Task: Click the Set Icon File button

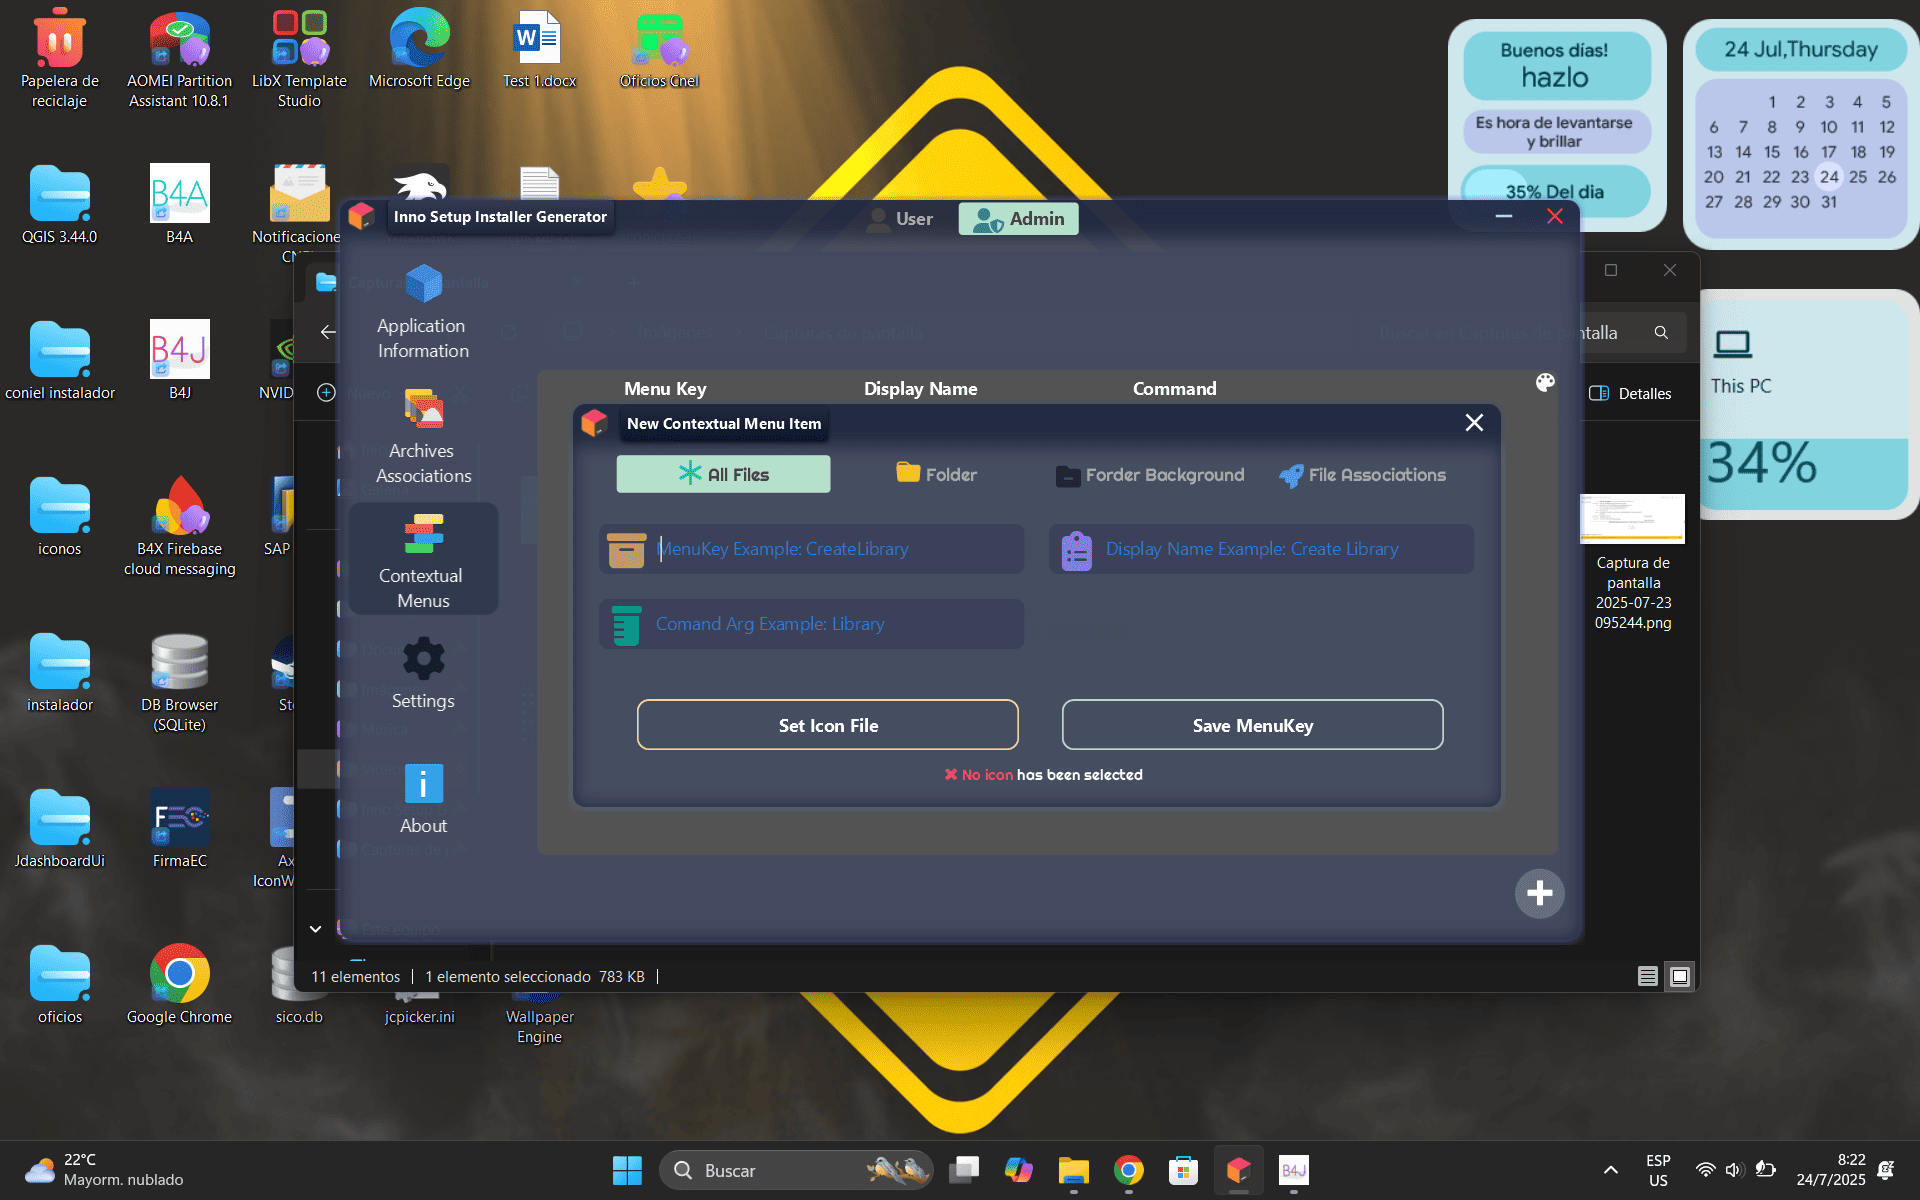Action: [827, 725]
